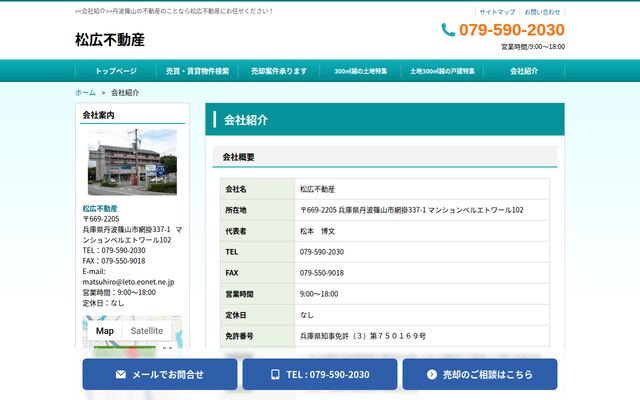This screenshot has width=640, height=400.
Task: Click the TEL : 079-590-2030 blue button
Action: [320, 374]
